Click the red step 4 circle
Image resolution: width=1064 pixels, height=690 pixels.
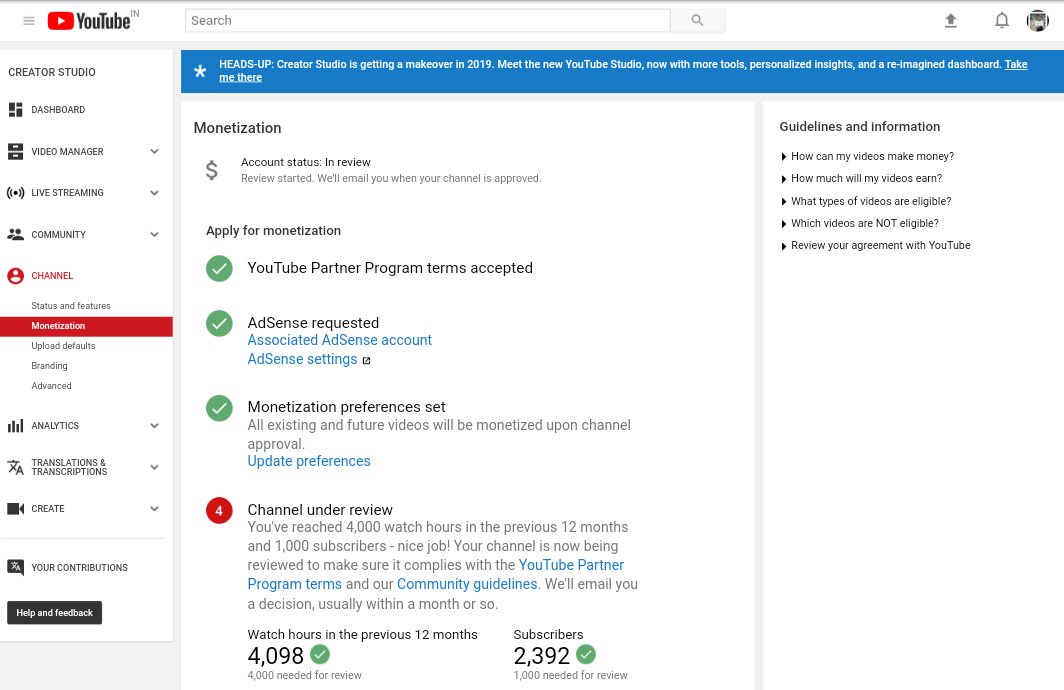click(x=219, y=511)
